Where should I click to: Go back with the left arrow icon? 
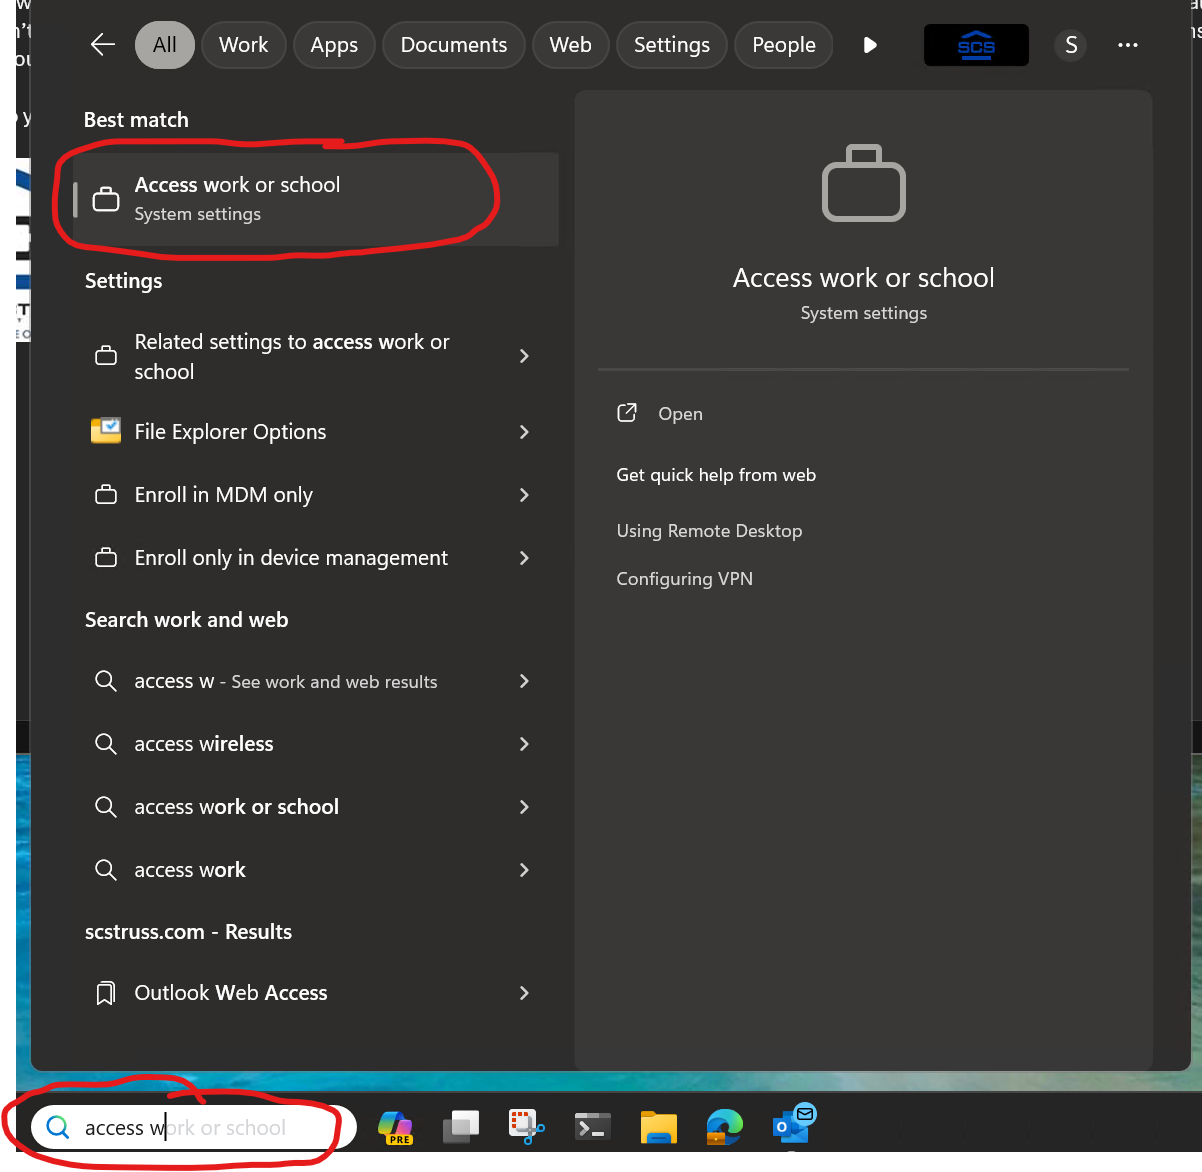102,45
